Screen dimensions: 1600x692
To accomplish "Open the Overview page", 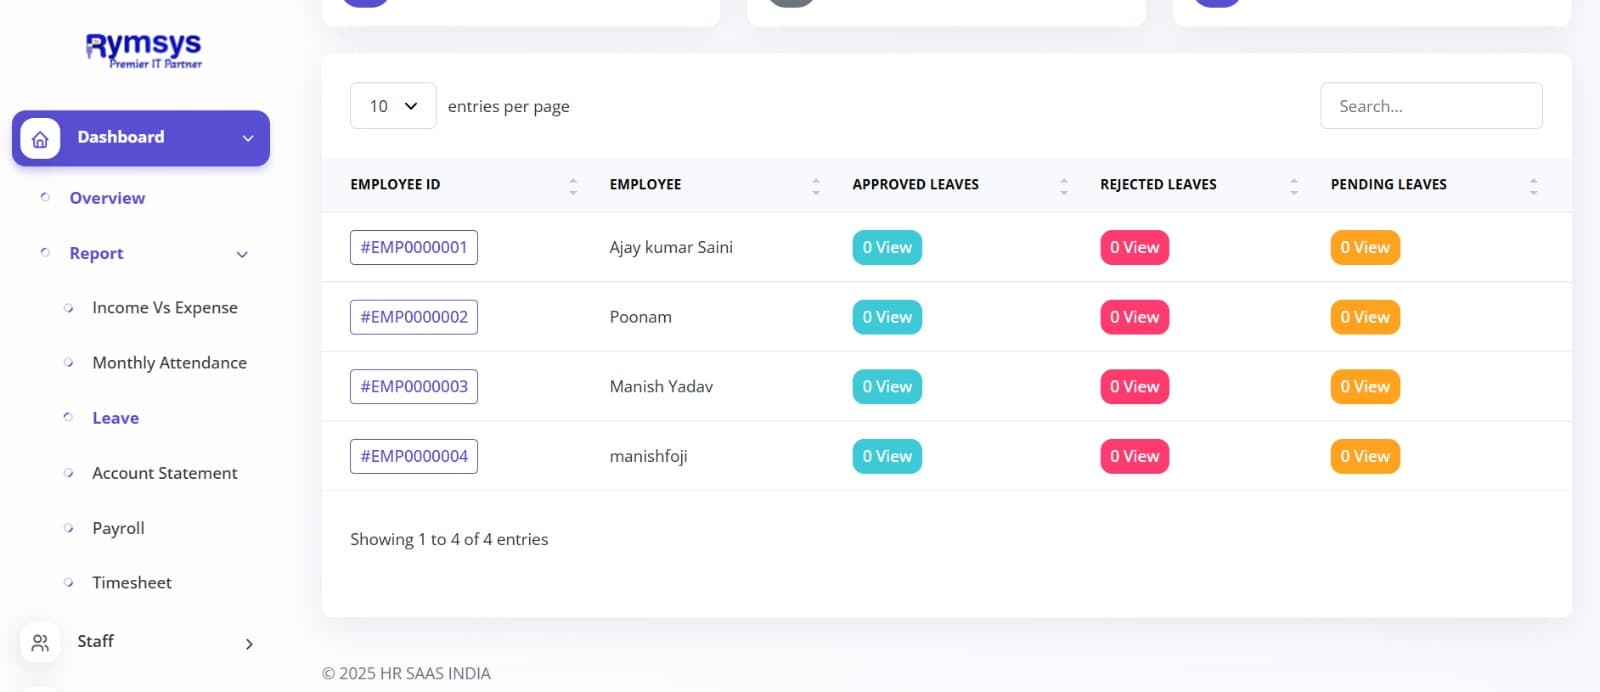I will (x=107, y=198).
